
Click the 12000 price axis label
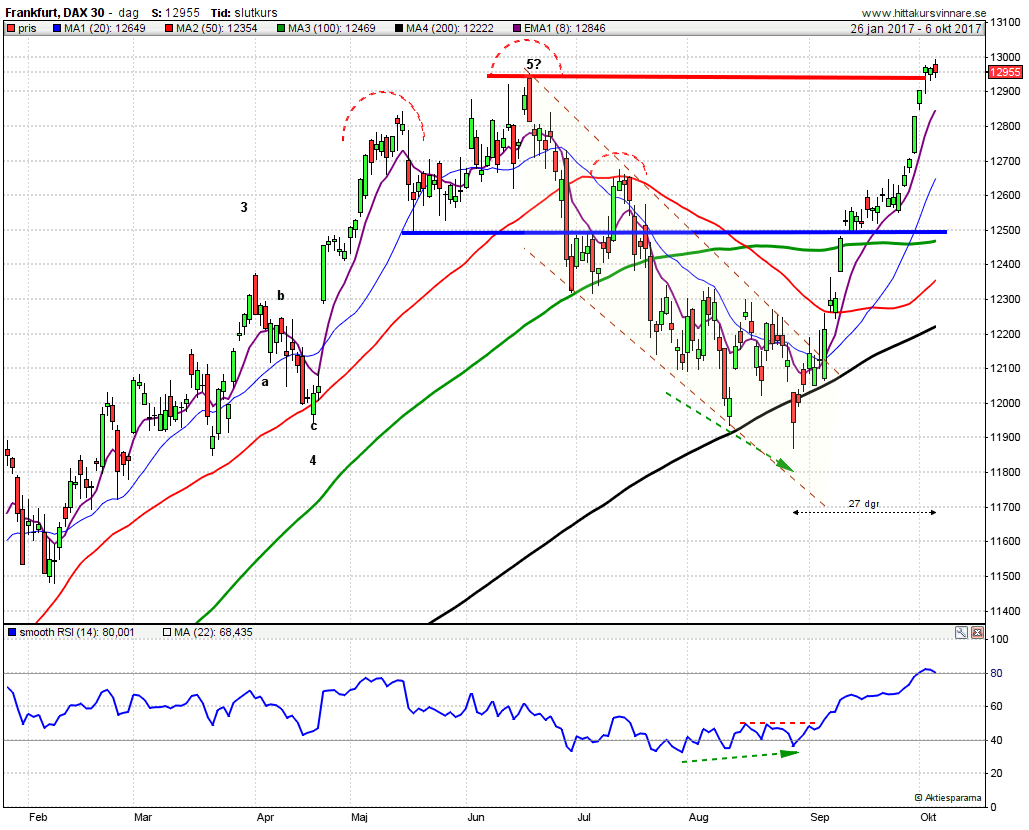tap(1005, 404)
